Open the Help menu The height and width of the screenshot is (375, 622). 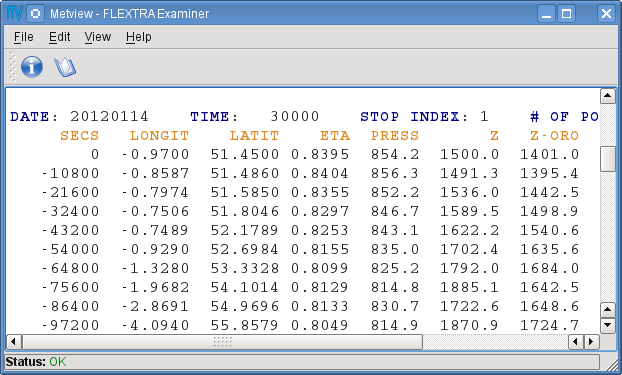pyautogui.click(x=138, y=37)
